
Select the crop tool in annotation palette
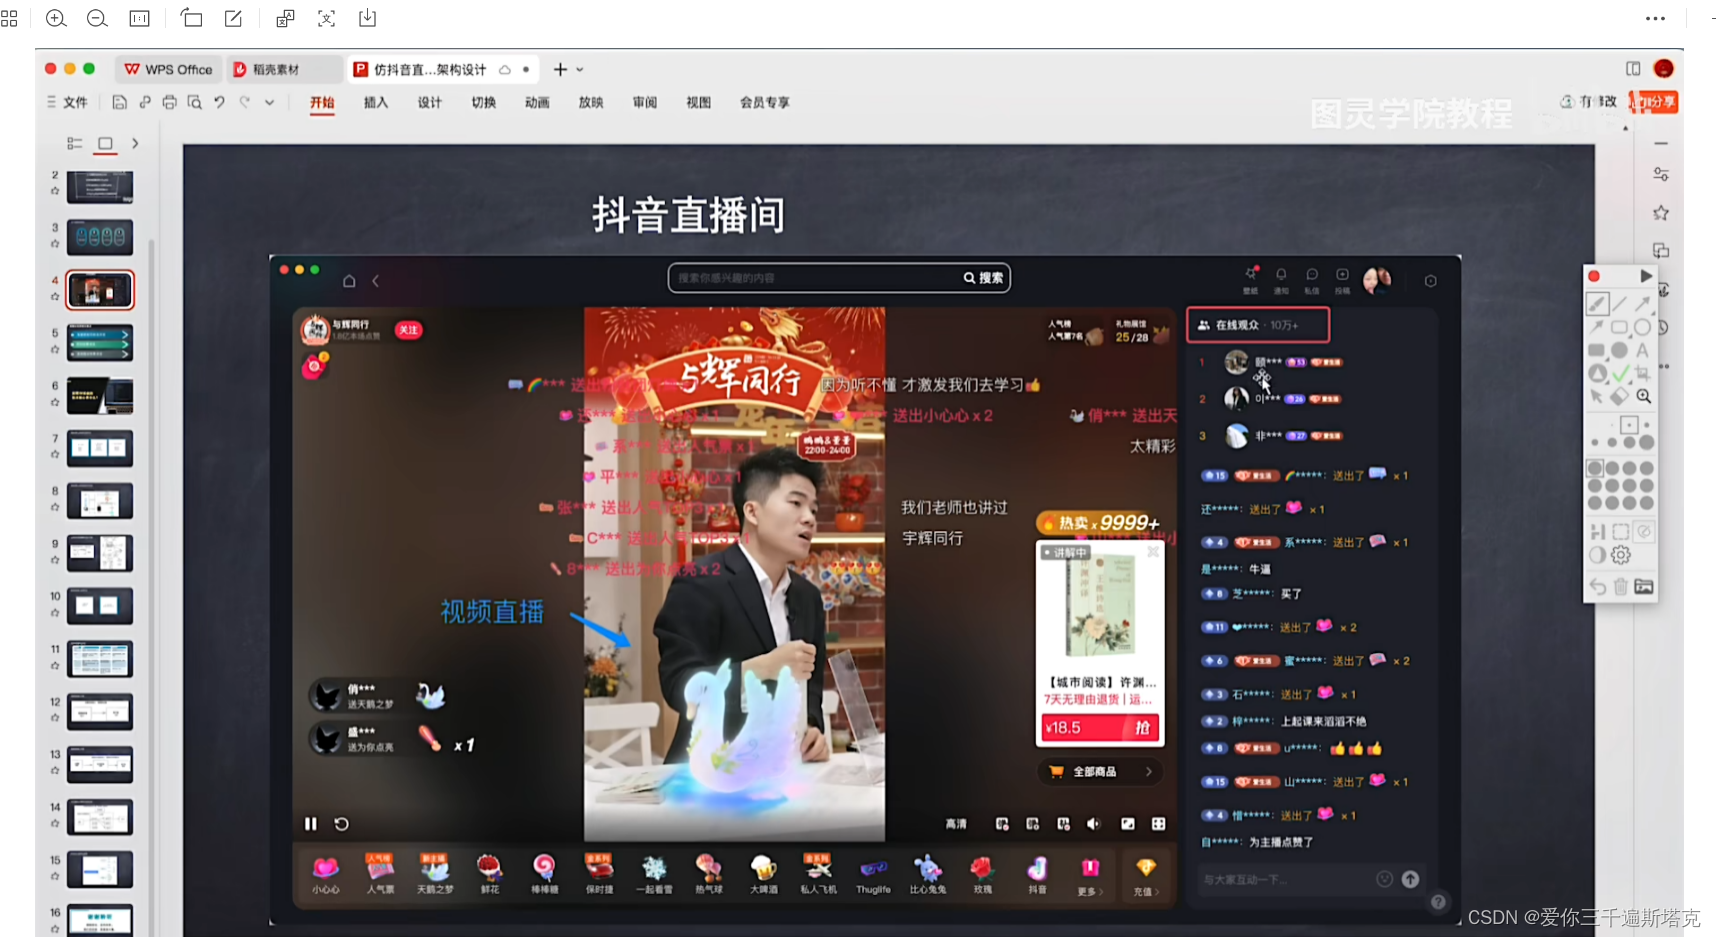pyautogui.click(x=1642, y=373)
